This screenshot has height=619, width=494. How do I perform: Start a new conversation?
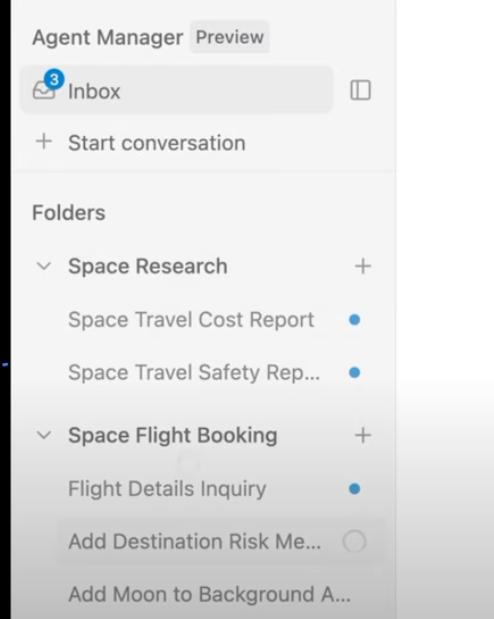tap(156, 143)
